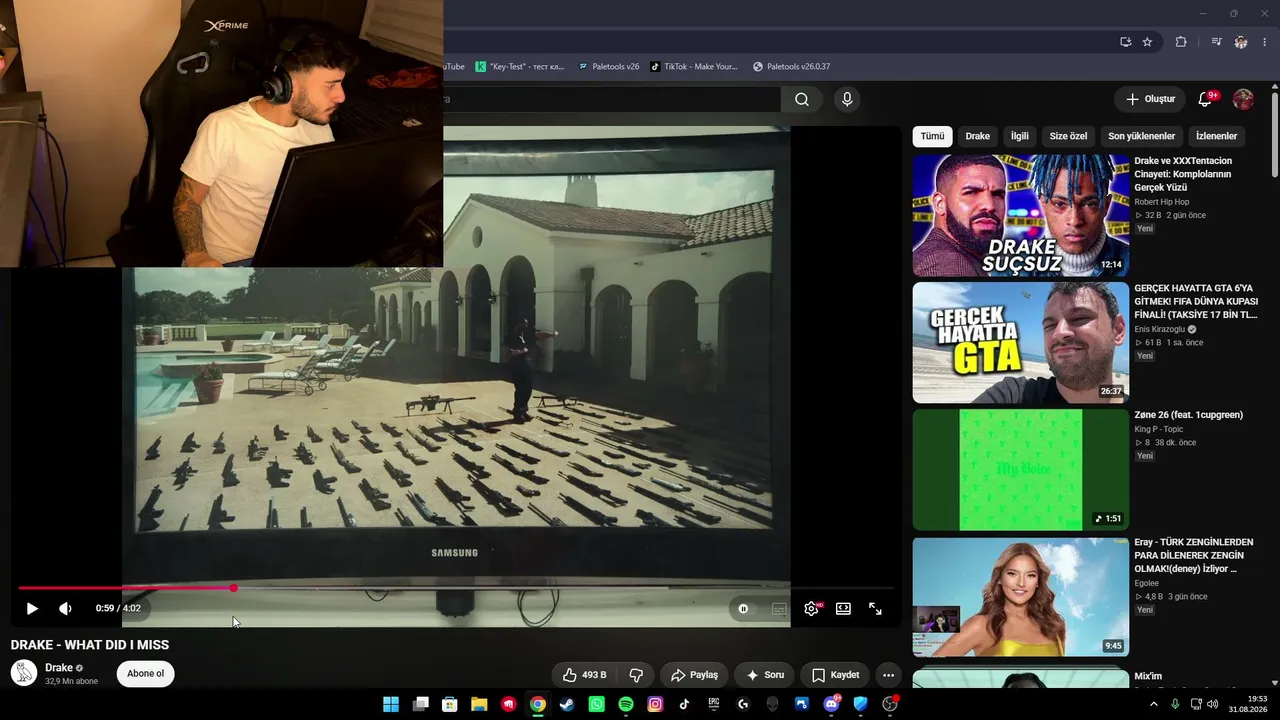Open the green Zøne 26 thumbnail

tap(1021, 470)
